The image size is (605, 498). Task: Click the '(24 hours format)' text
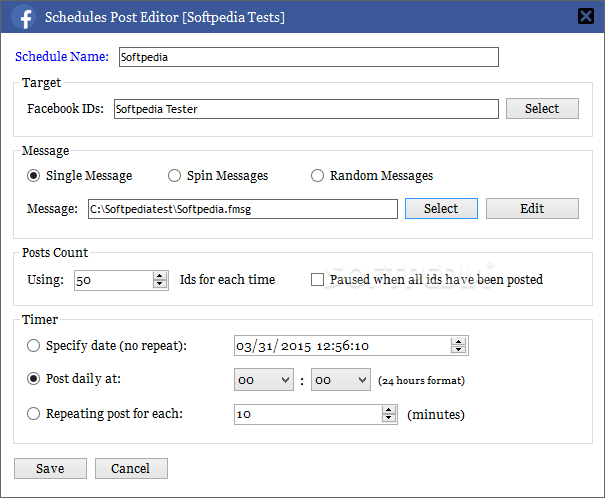[x=421, y=381]
